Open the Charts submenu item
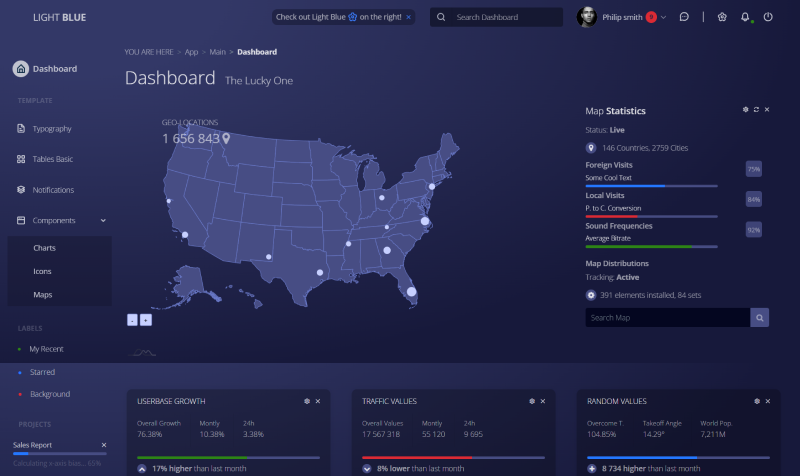 (44, 247)
